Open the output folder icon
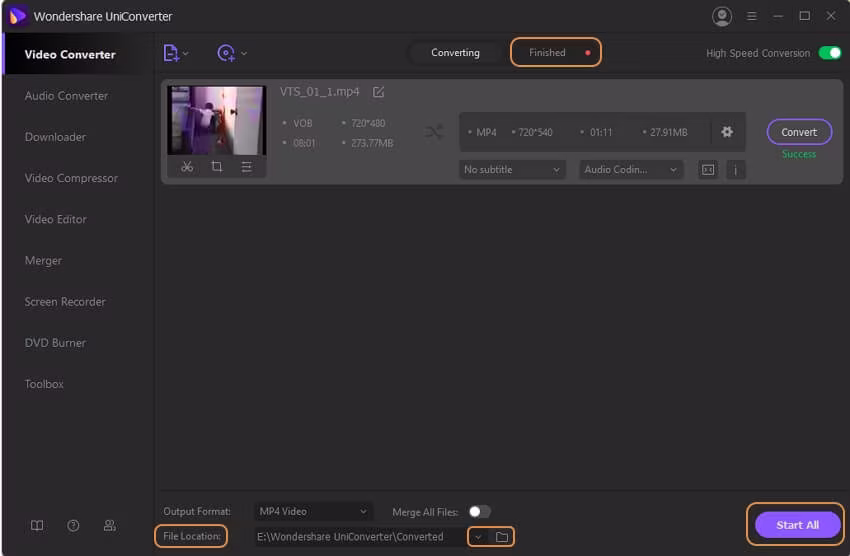The image size is (850, 556). point(502,537)
